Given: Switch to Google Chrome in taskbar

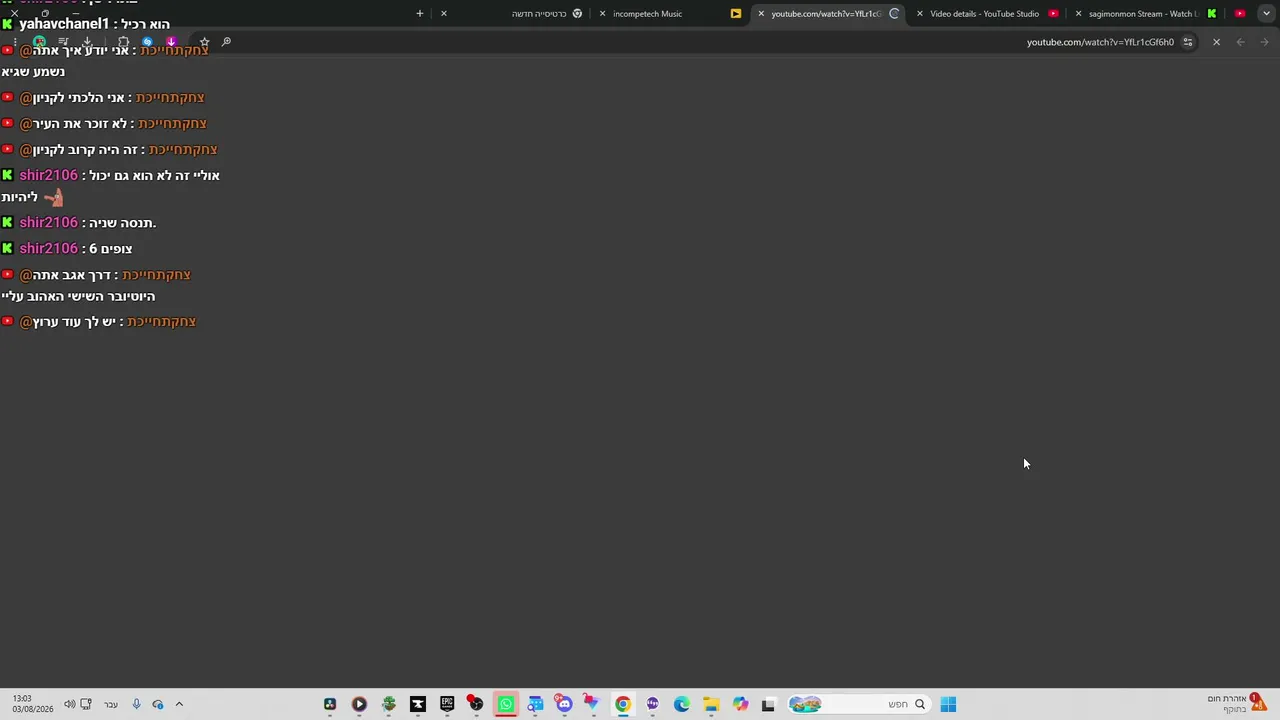Looking at the screenshot, I should [623, 704].
